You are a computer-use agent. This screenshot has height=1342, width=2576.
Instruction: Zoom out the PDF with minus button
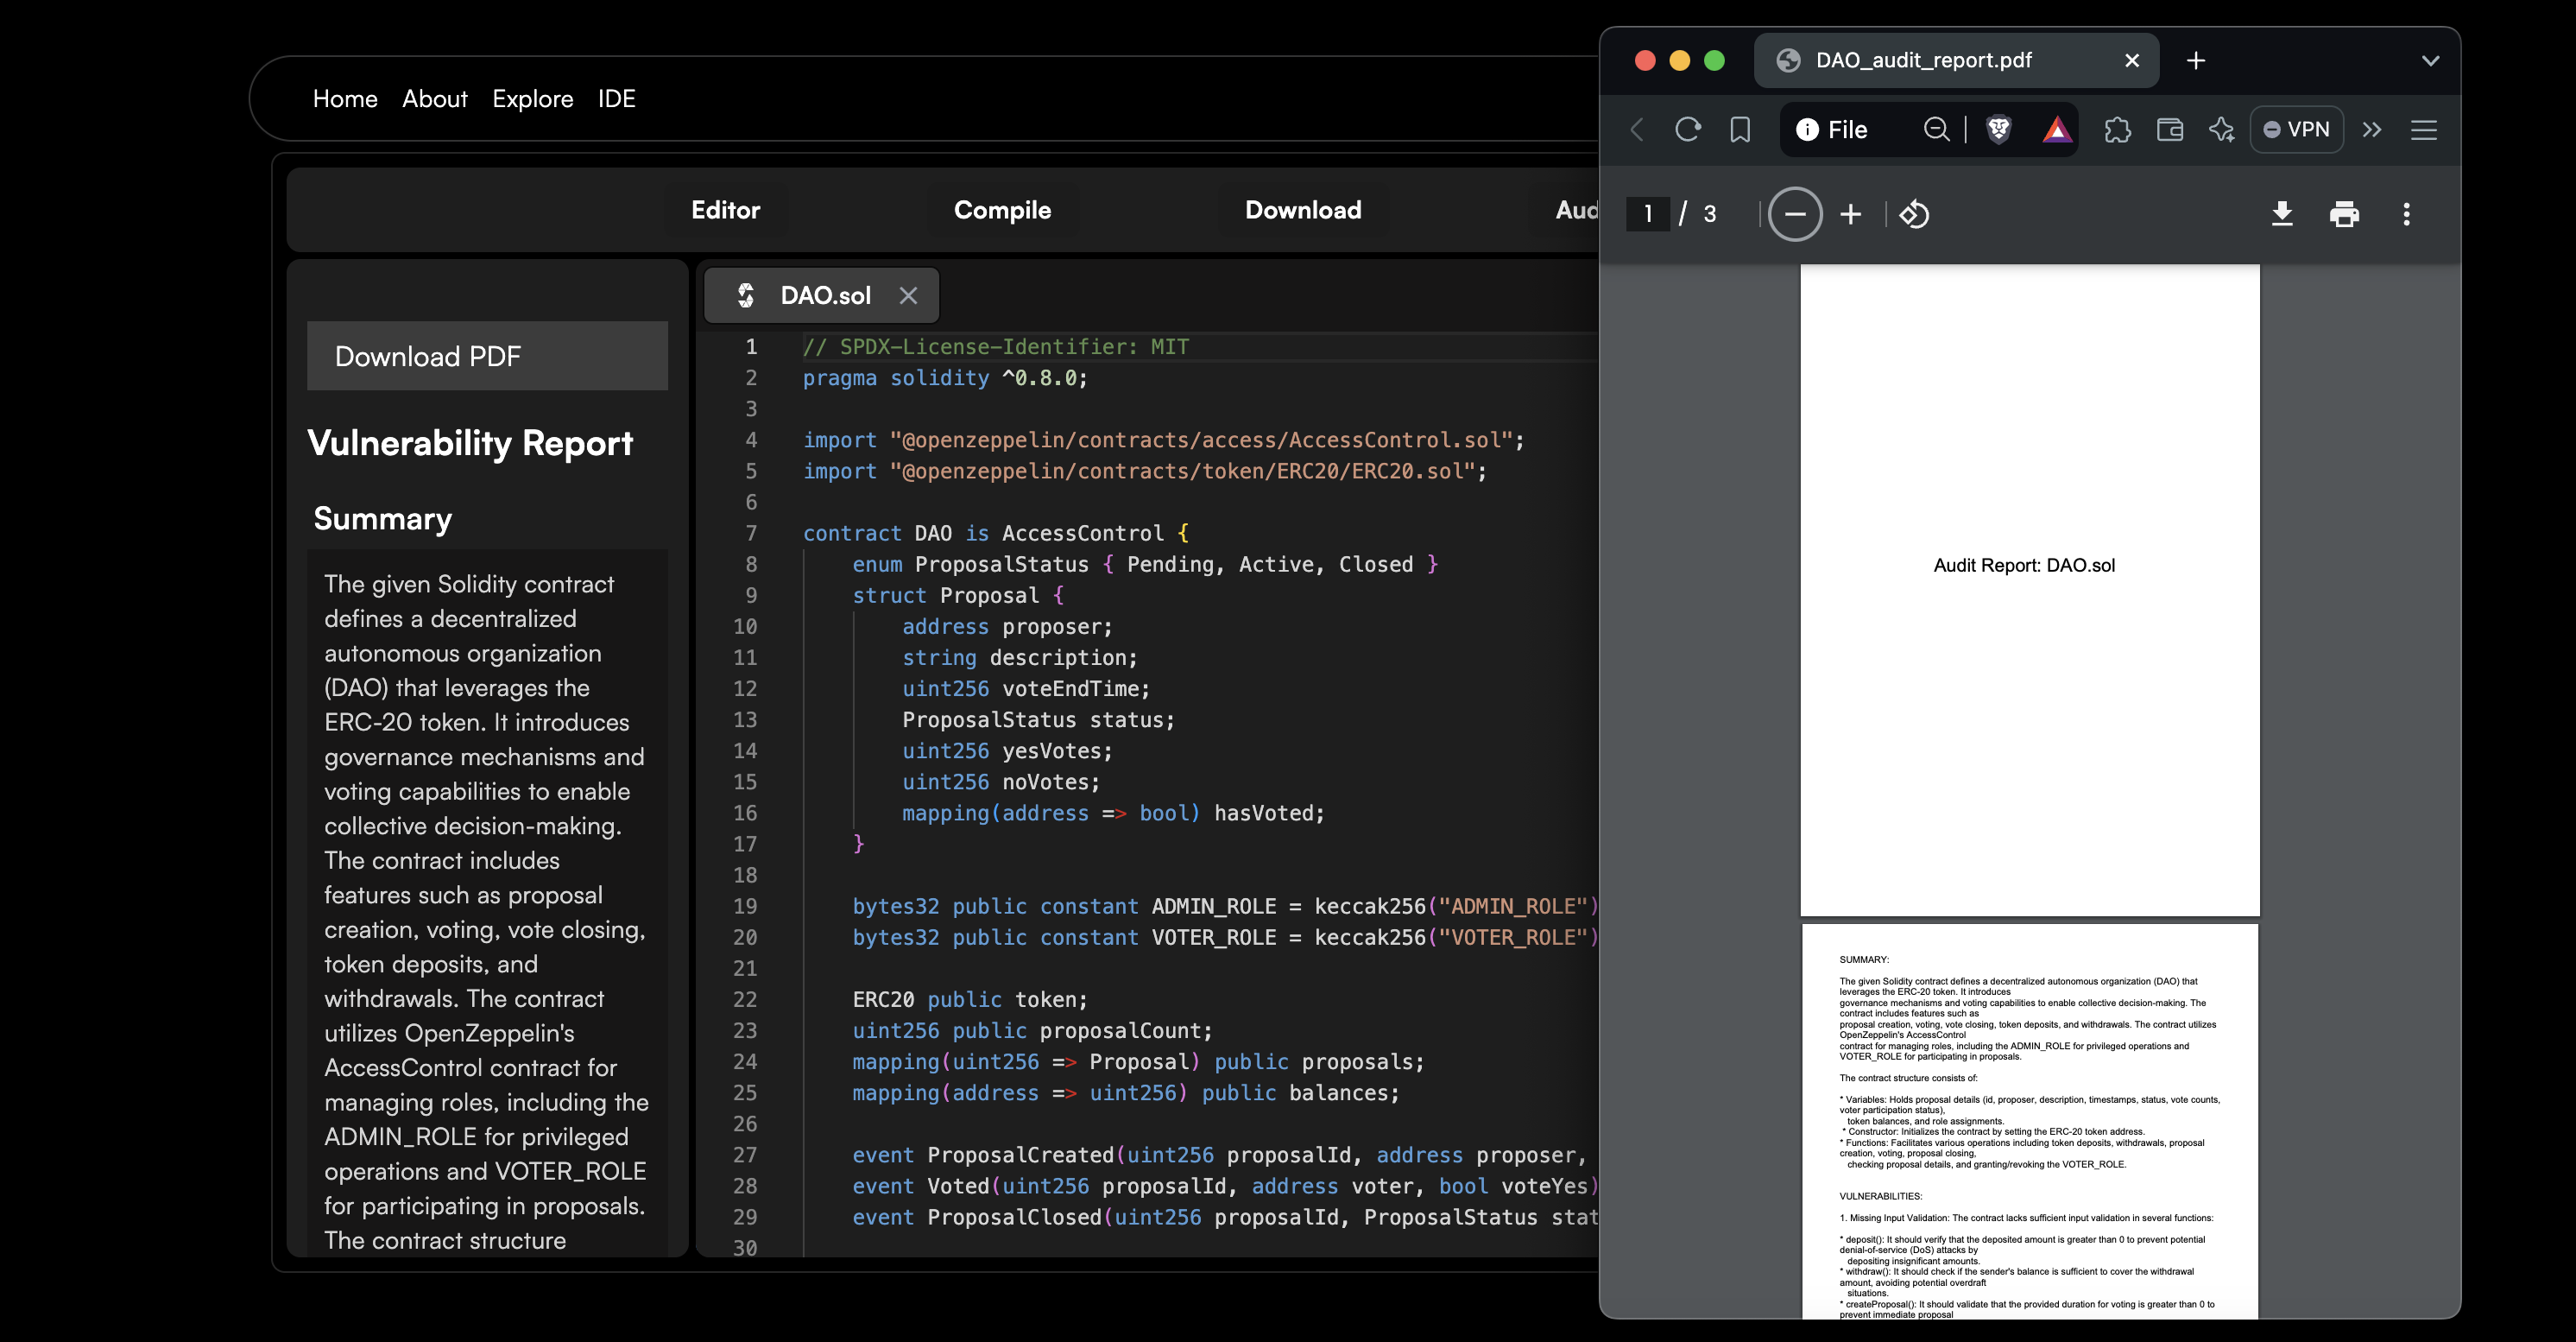1795,214
